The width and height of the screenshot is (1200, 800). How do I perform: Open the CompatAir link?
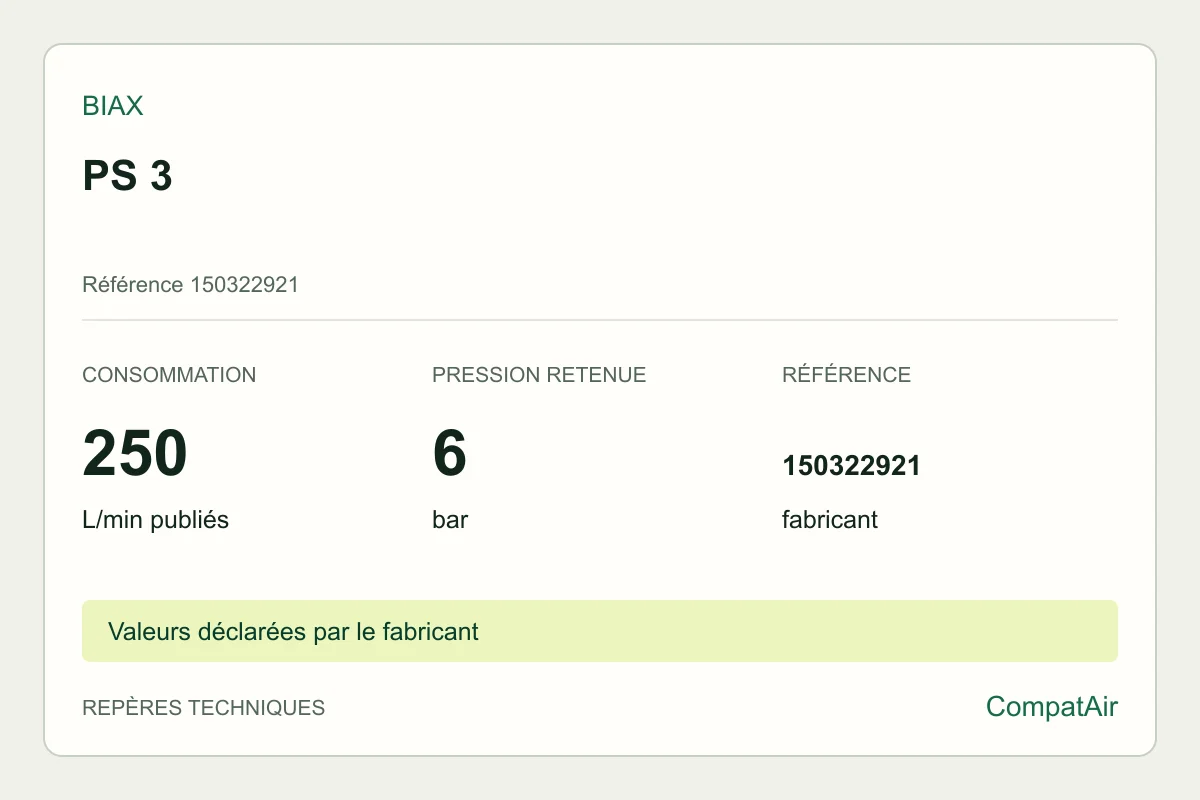click(x=1052, y=707)
